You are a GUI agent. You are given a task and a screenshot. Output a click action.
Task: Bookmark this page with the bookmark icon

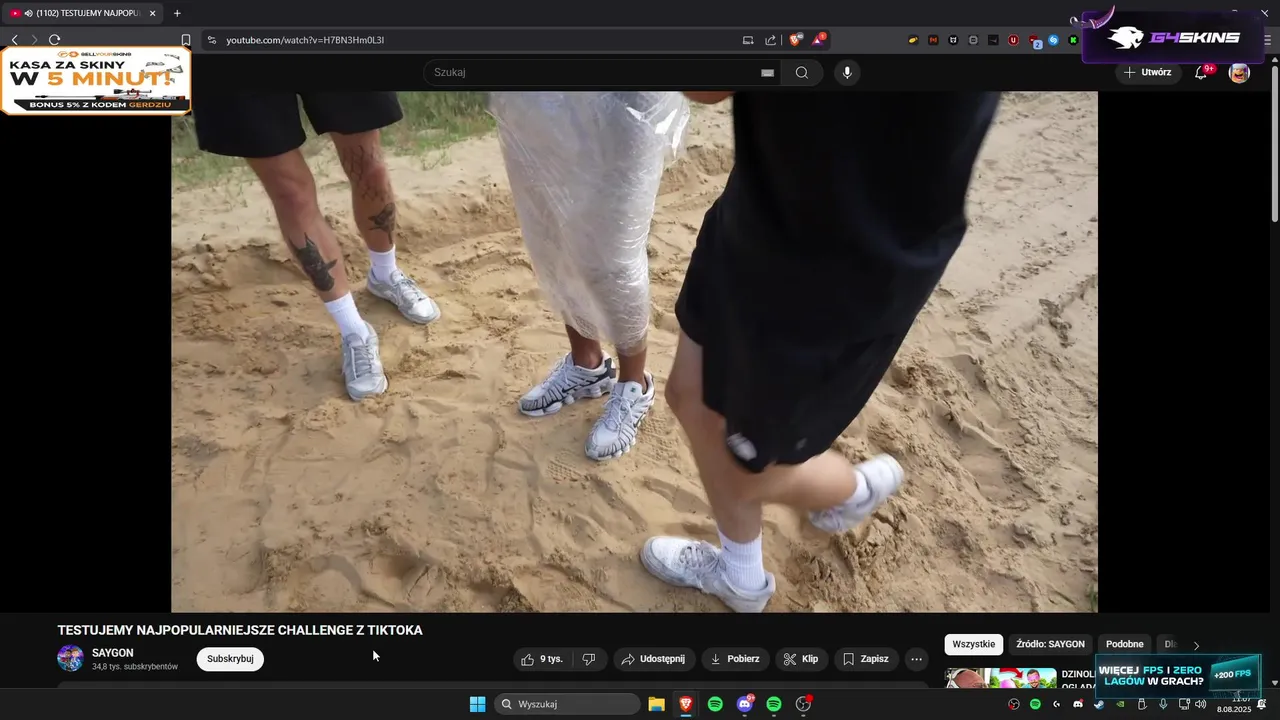[185, 40]
